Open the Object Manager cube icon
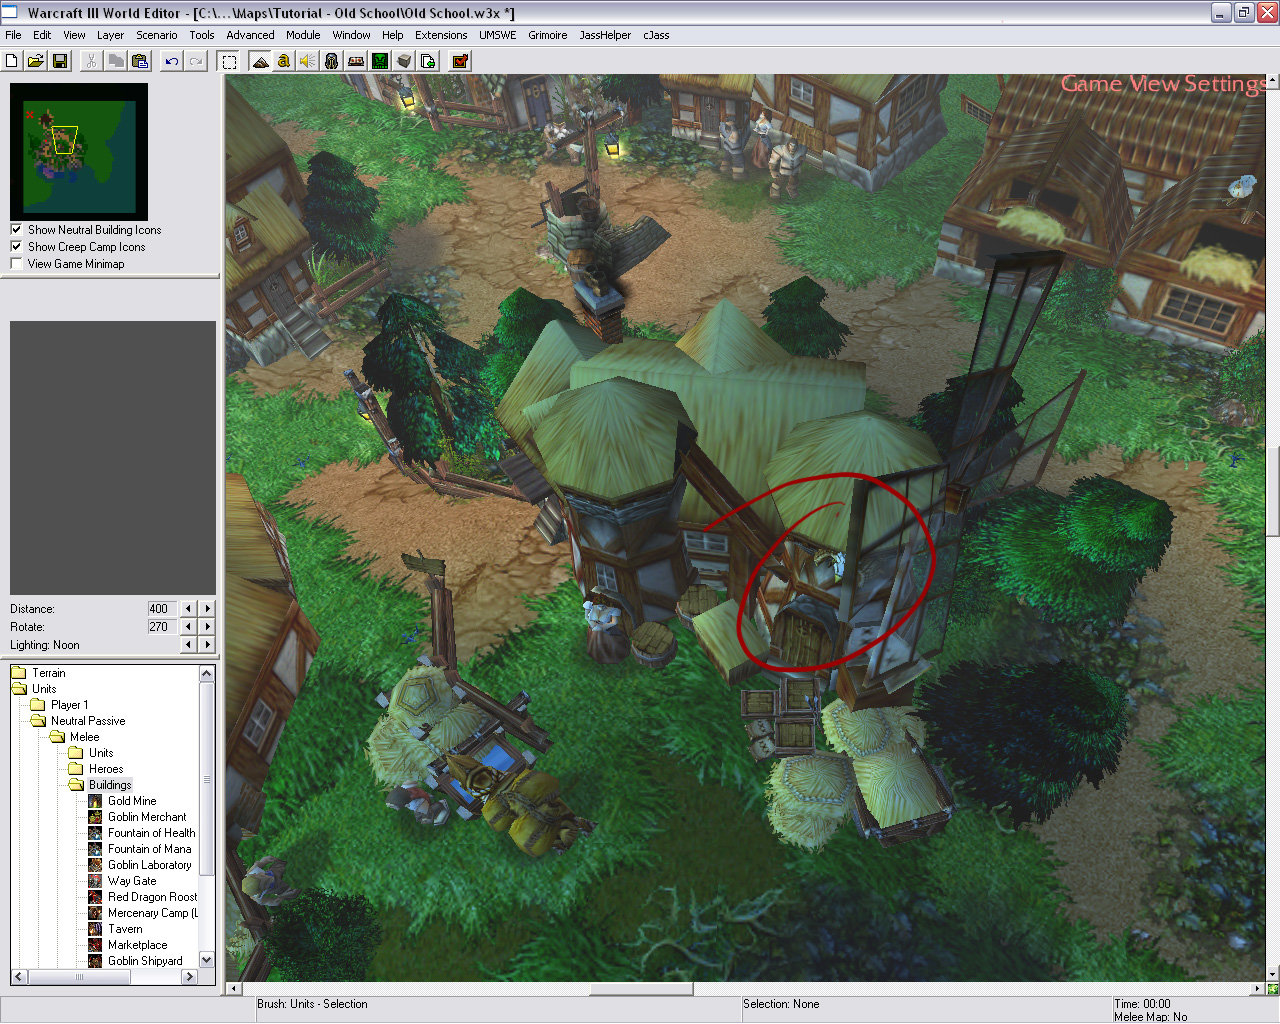The image size is (1280, 1024). point(404,61)
